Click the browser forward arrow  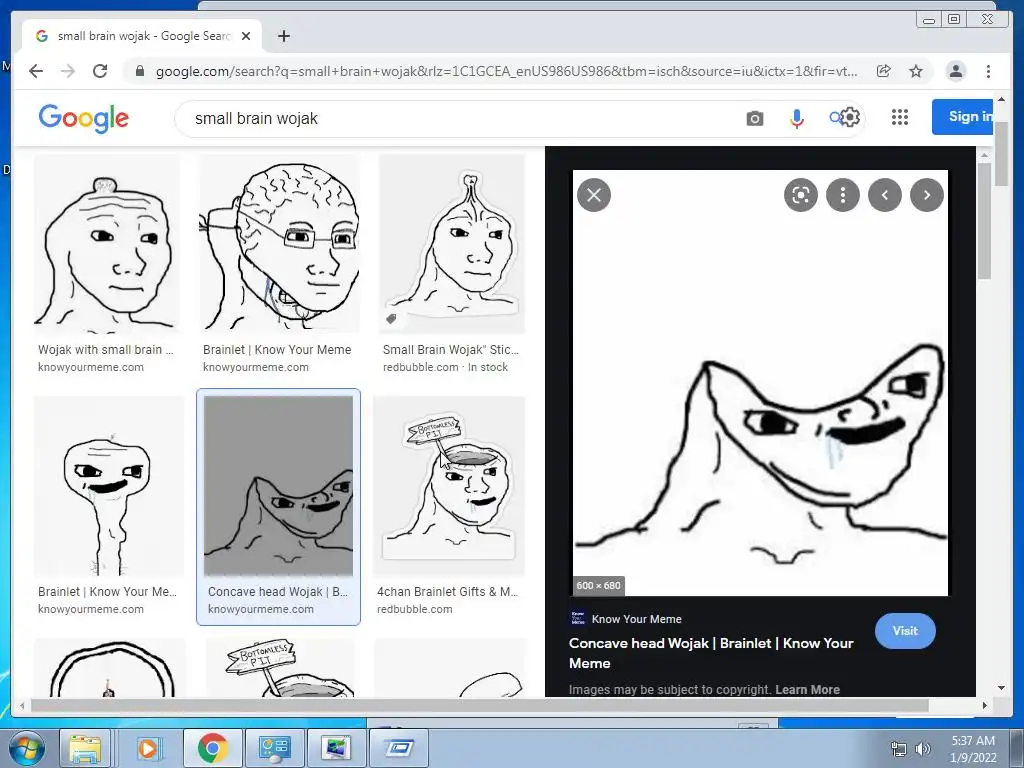tap(68, 71)
